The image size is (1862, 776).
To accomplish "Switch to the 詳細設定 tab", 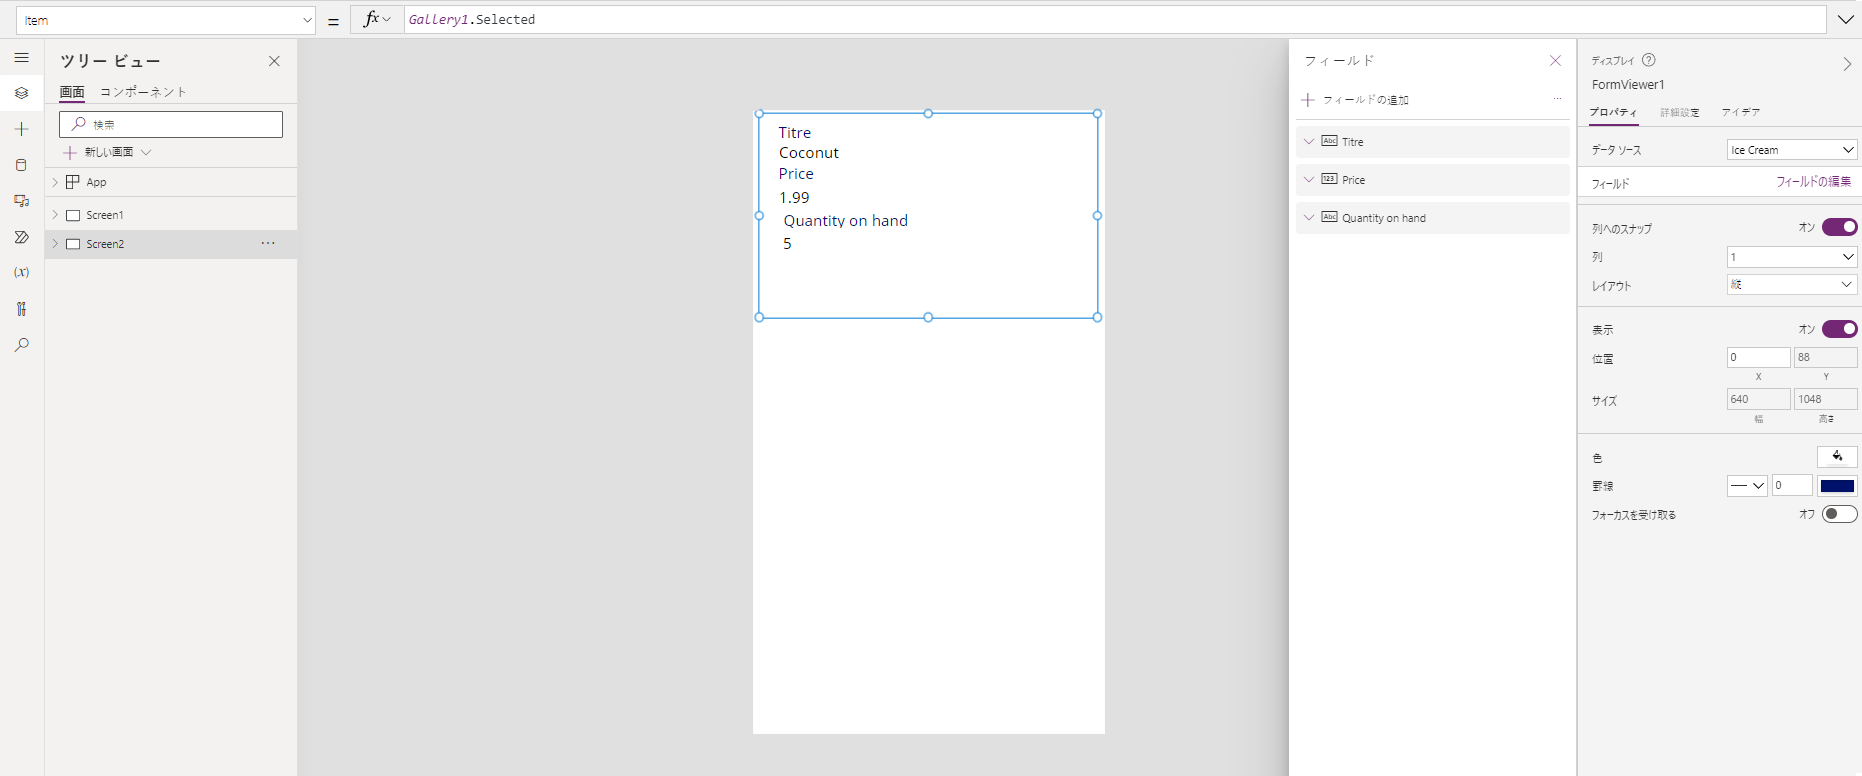I will (1680, 112).
